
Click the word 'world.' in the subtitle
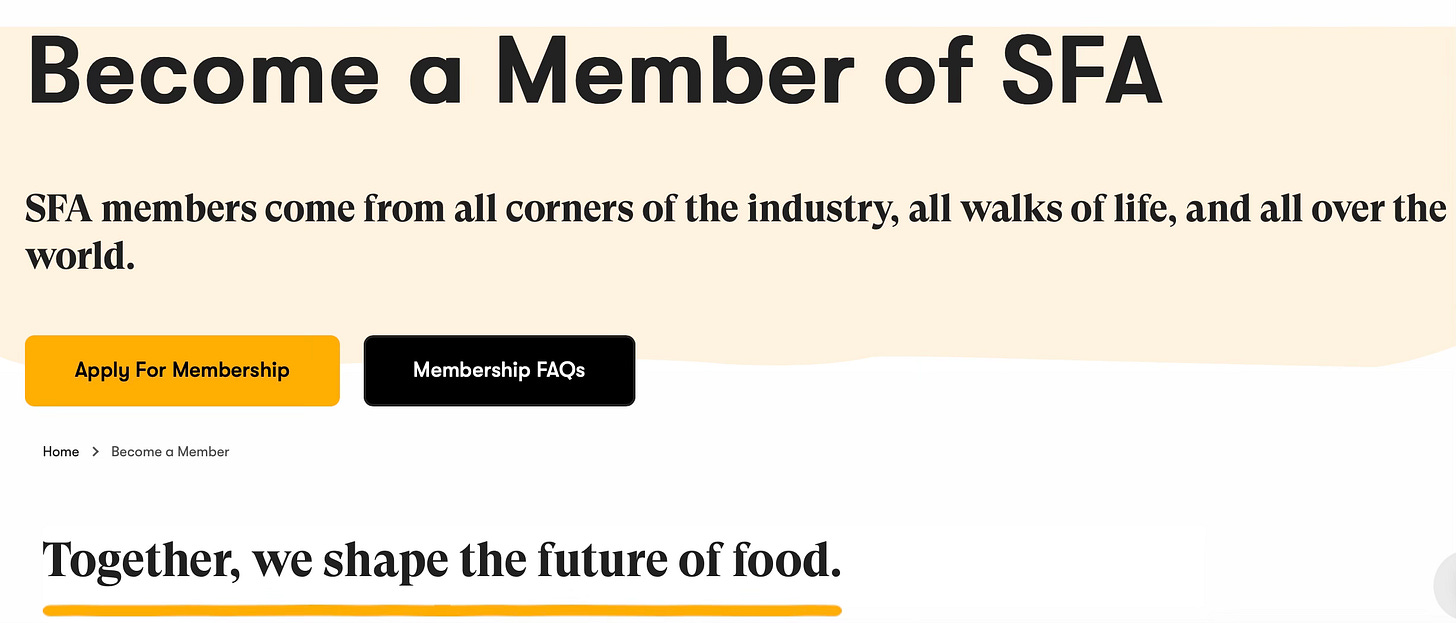80,258
